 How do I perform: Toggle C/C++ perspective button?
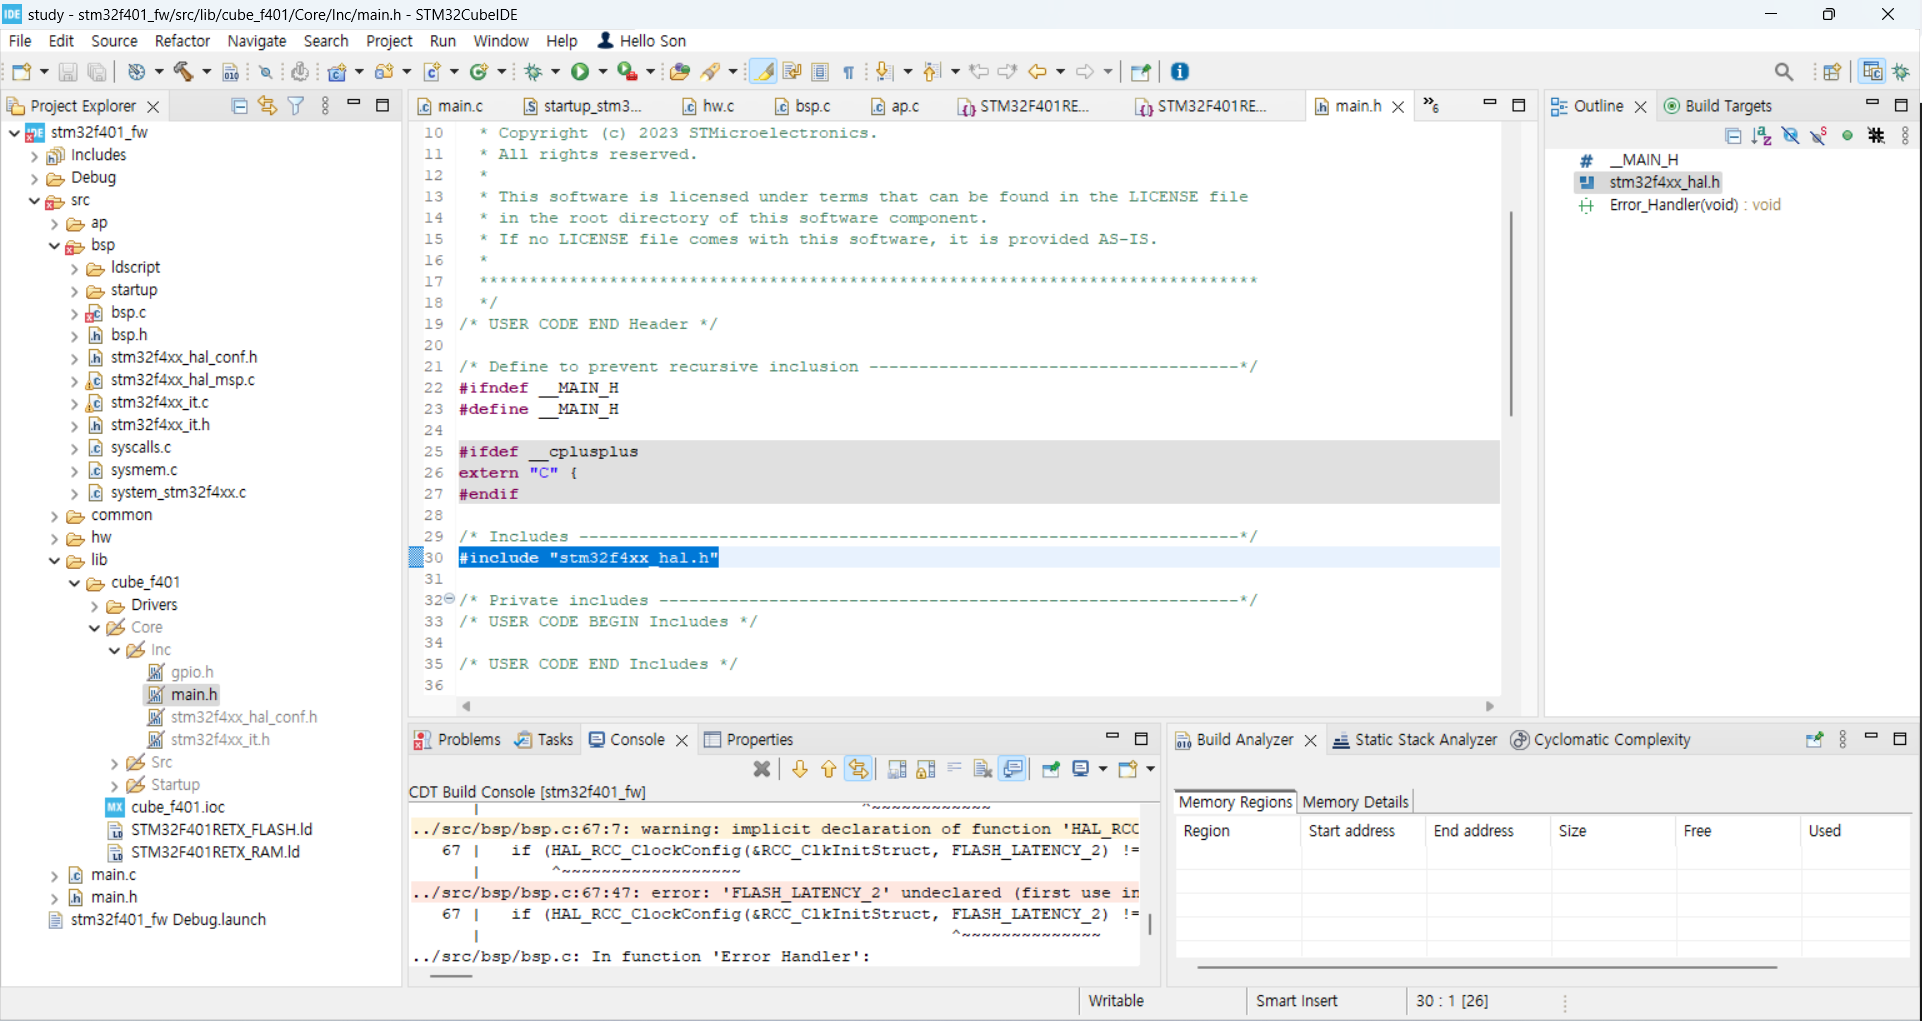coord(1872,71)
